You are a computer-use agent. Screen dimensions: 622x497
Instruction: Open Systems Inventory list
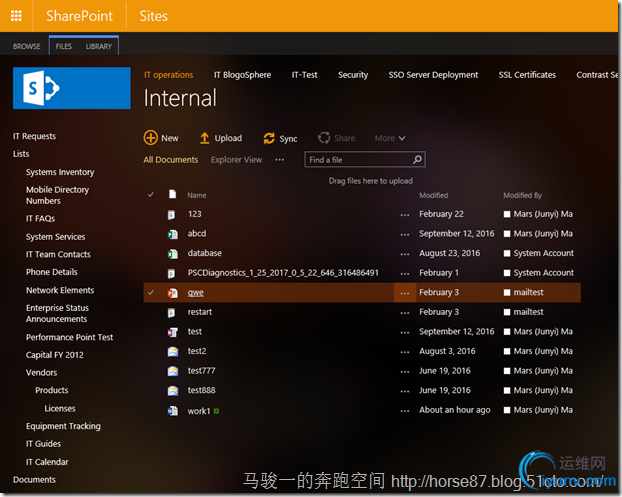[x=60, y=172]
